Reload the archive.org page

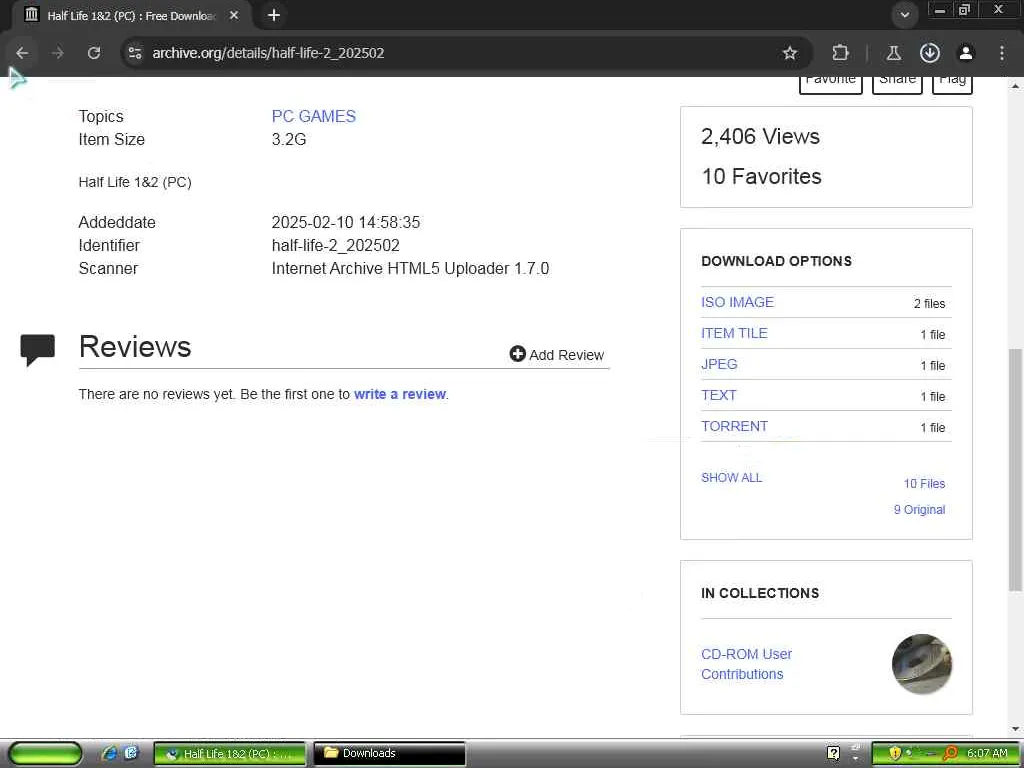[x=94, y=53]
